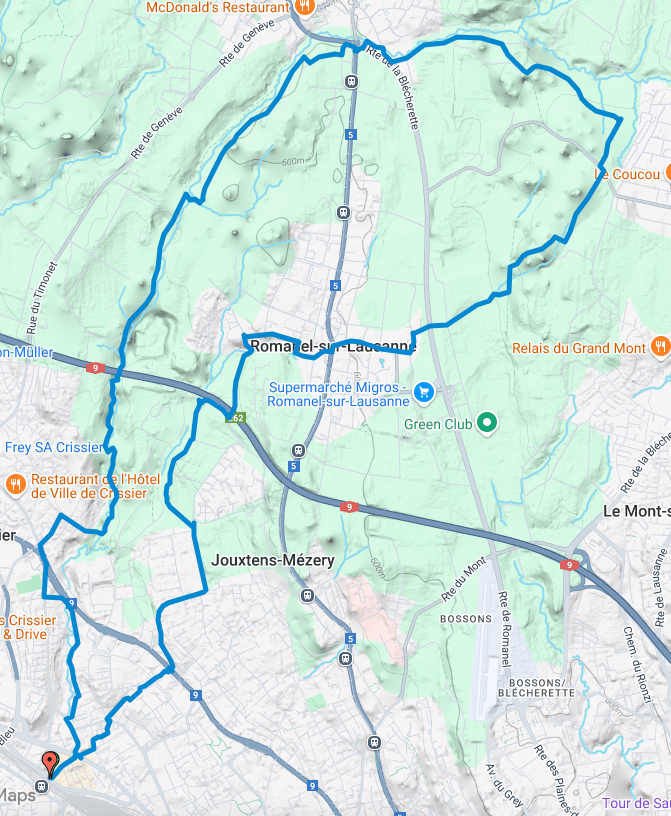The image size is (671, 816).
Task: Click the Tour de Sa purple label
Action: click(637, 803)
